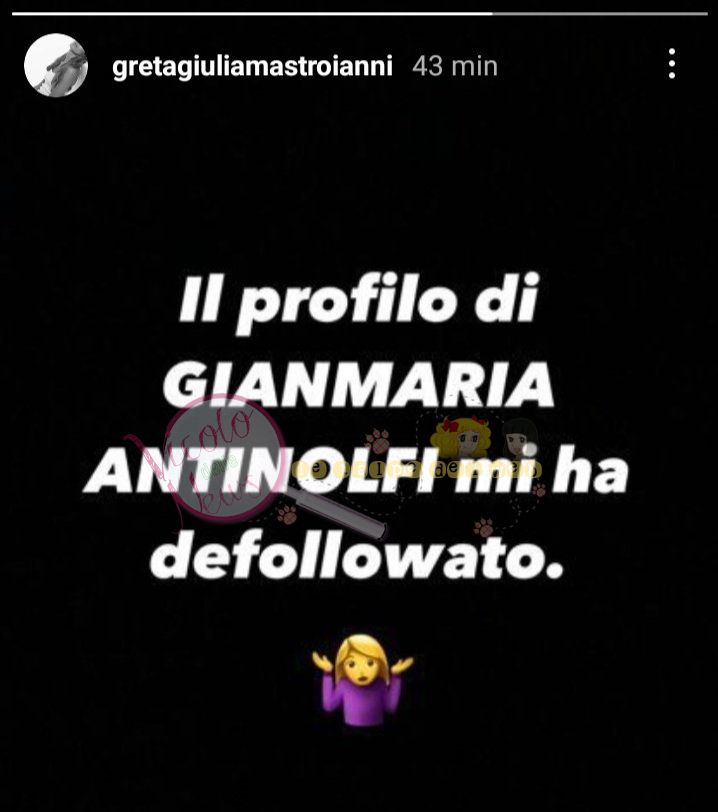The width and height of the screenshot is (718, 812).
Task: Click the yellow watermark text banner
Action: click(x=417, y=470)
